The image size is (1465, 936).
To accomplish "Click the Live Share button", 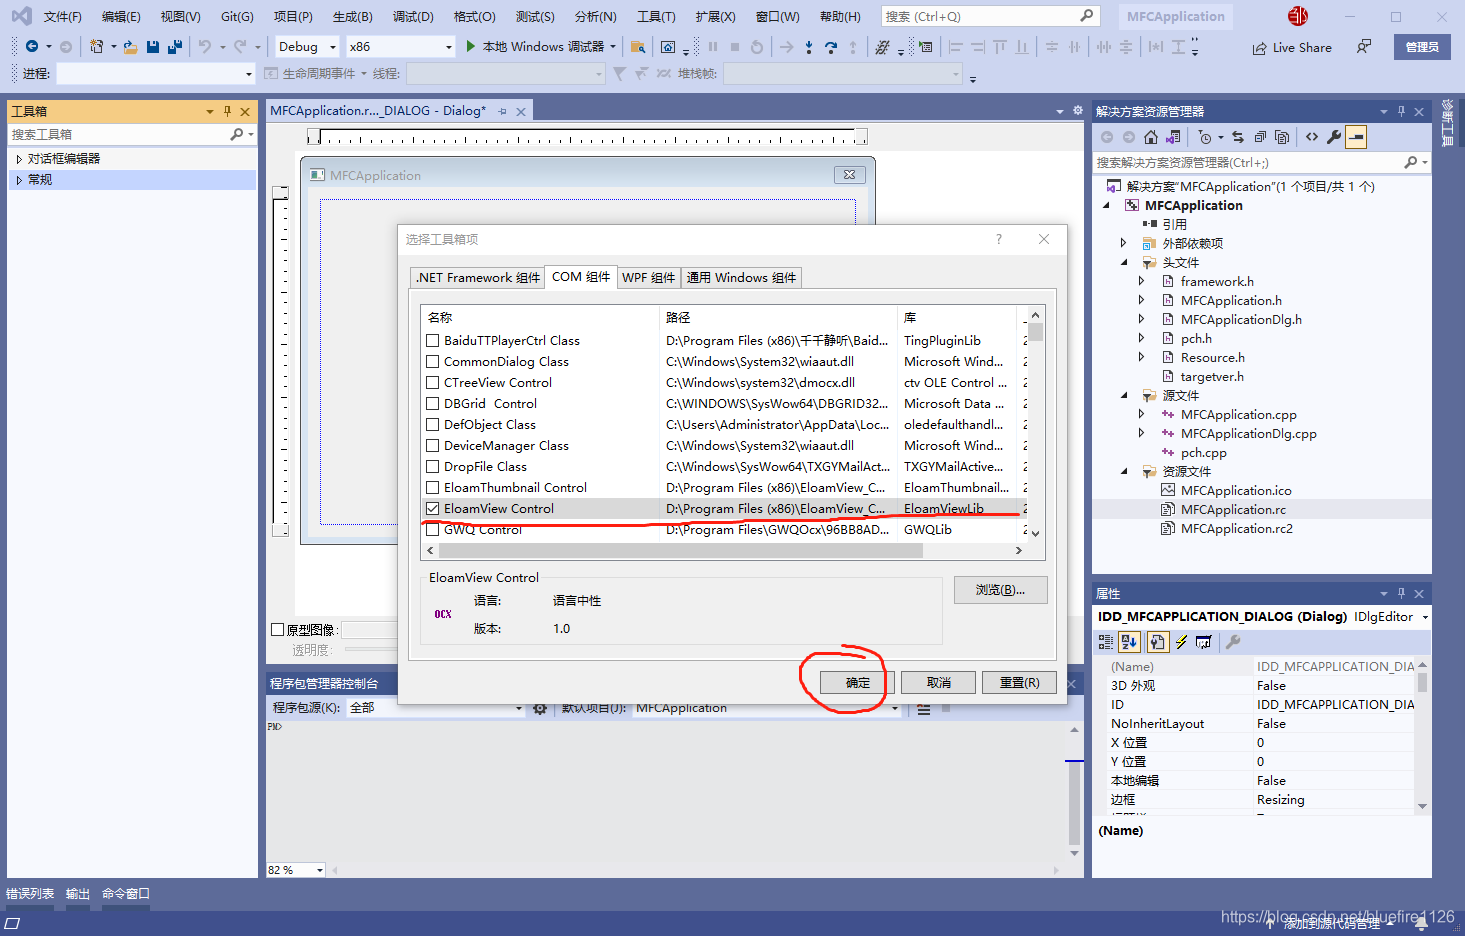I will click(x=1292, y=48).
